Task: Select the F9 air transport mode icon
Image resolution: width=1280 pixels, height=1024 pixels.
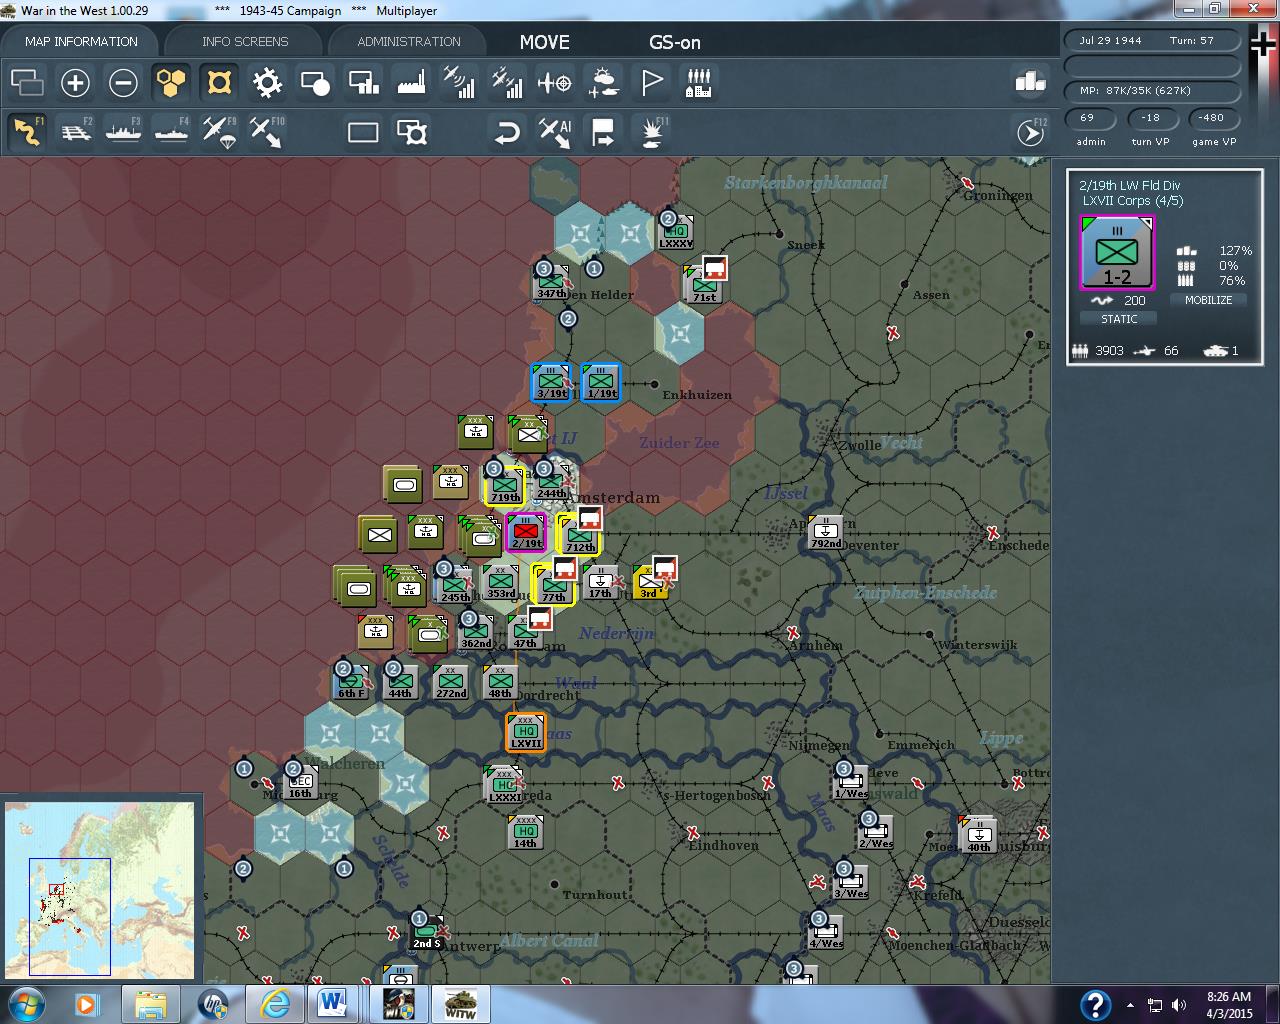Action: [x=219, y=132]
